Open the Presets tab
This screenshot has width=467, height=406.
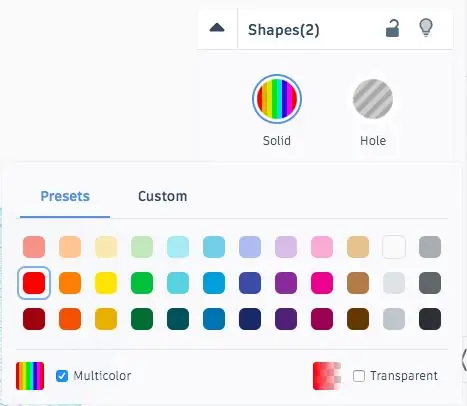point(65,196)
